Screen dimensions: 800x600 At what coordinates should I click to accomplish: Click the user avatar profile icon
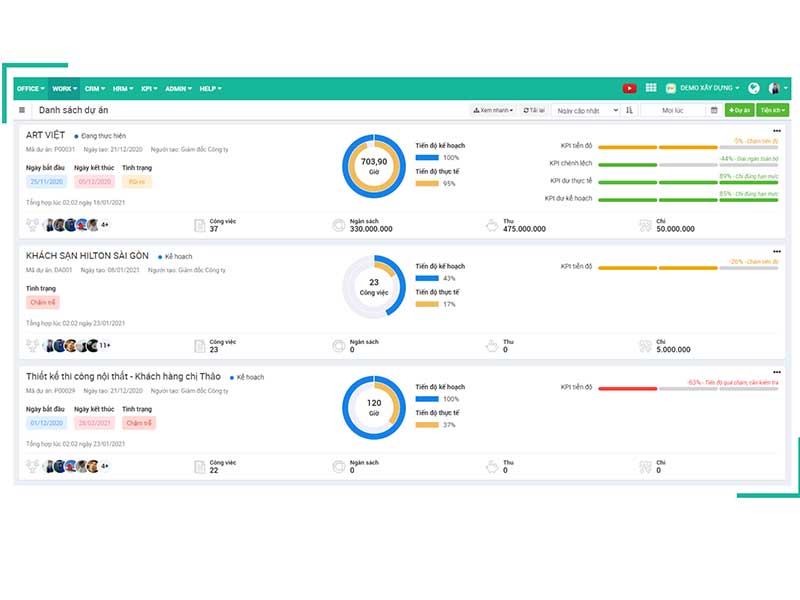[774, 88]
